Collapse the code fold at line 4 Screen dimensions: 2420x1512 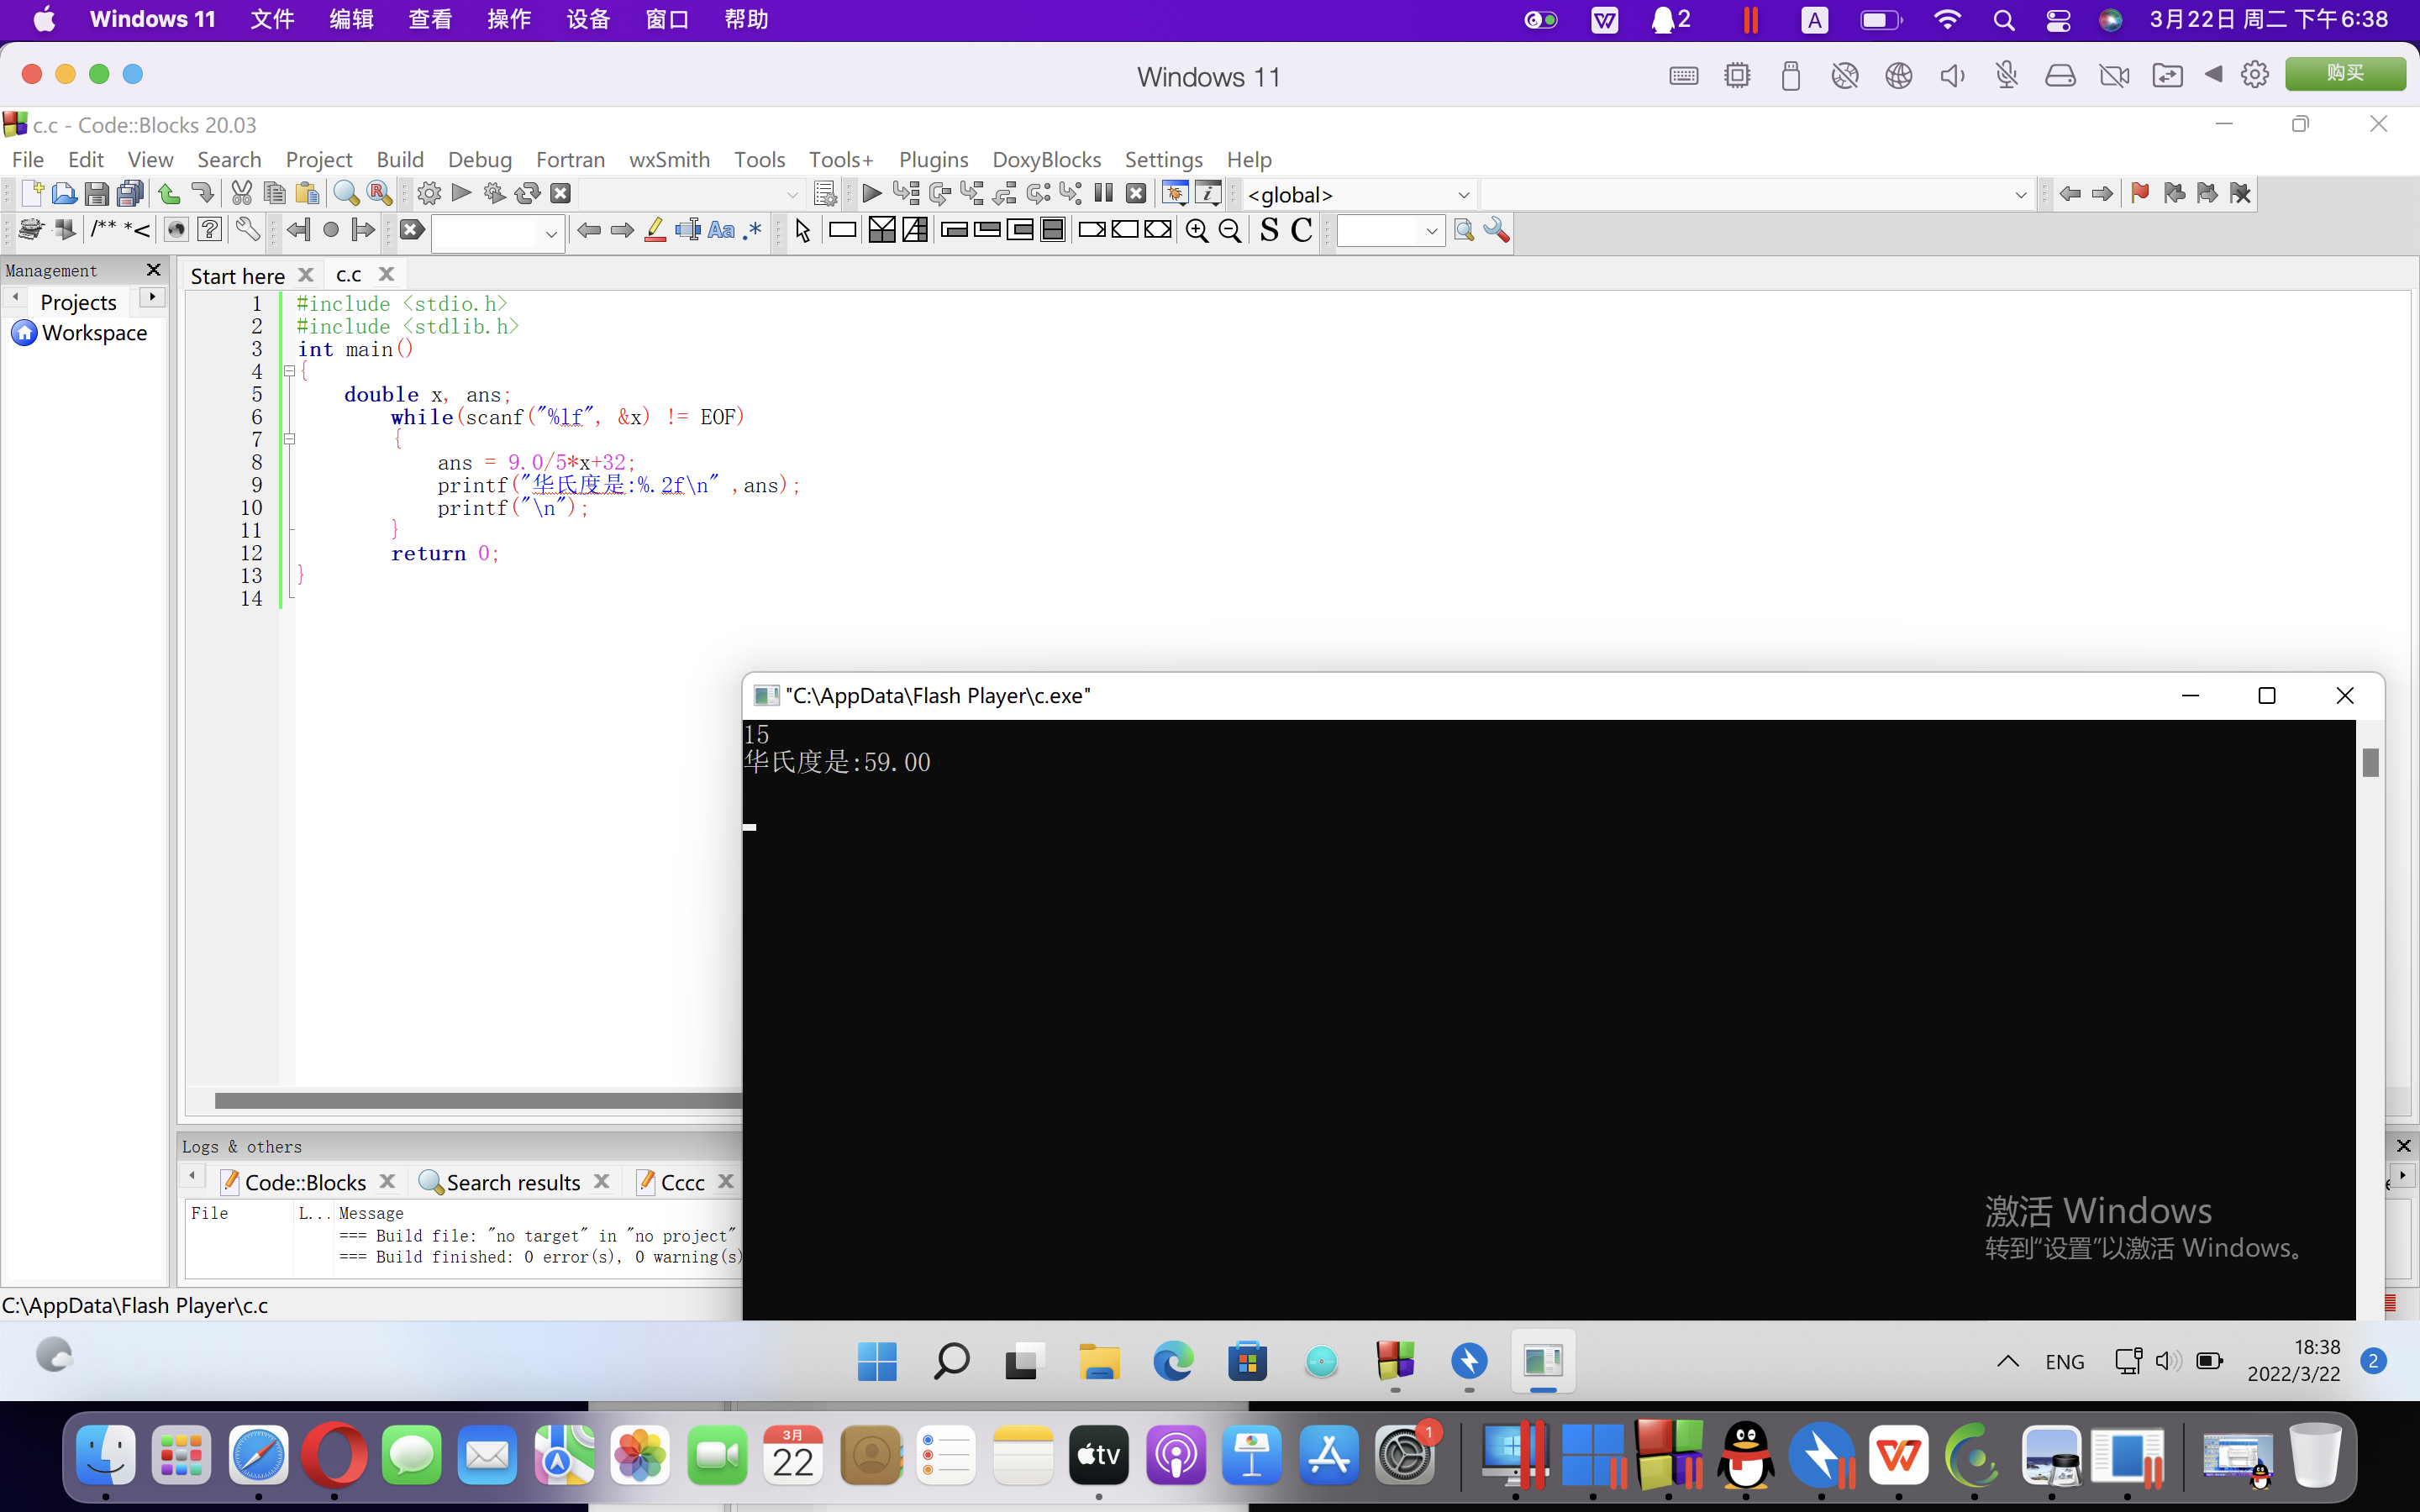point(289,371)
